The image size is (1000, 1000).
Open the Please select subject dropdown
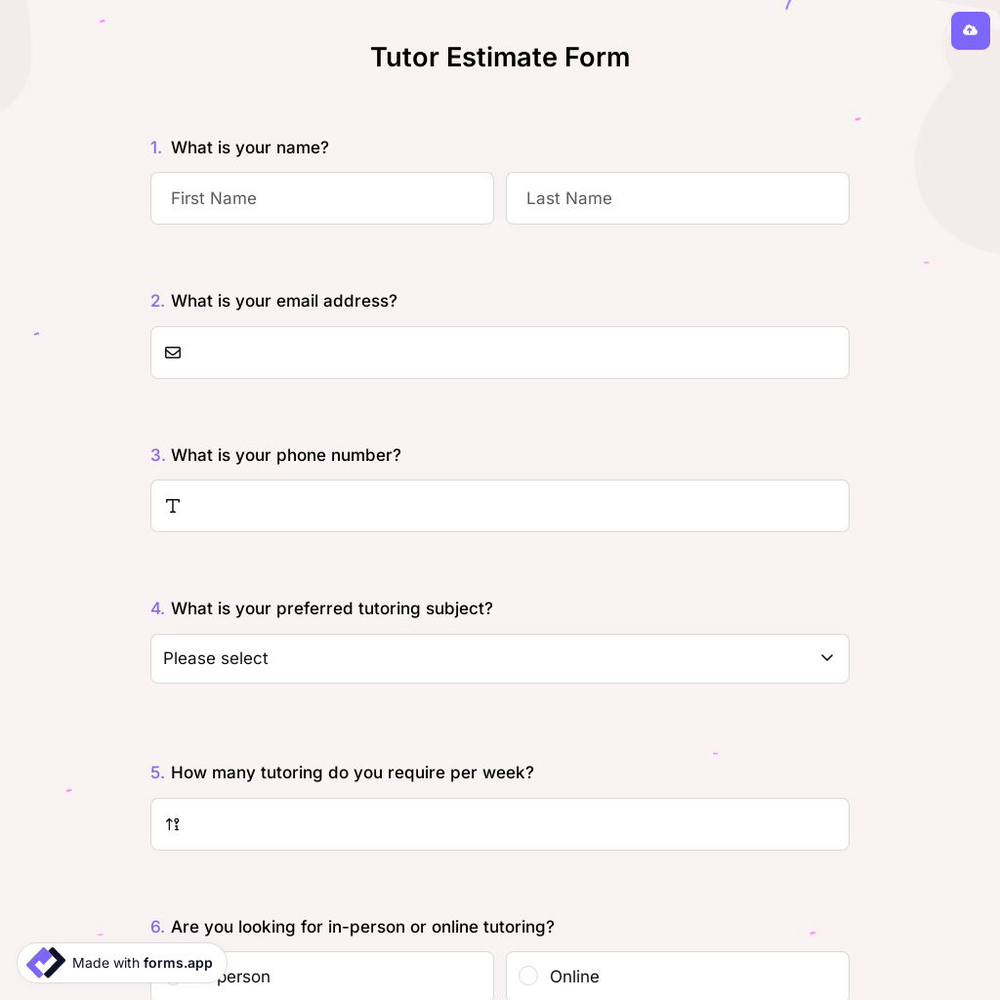(500, 658)
